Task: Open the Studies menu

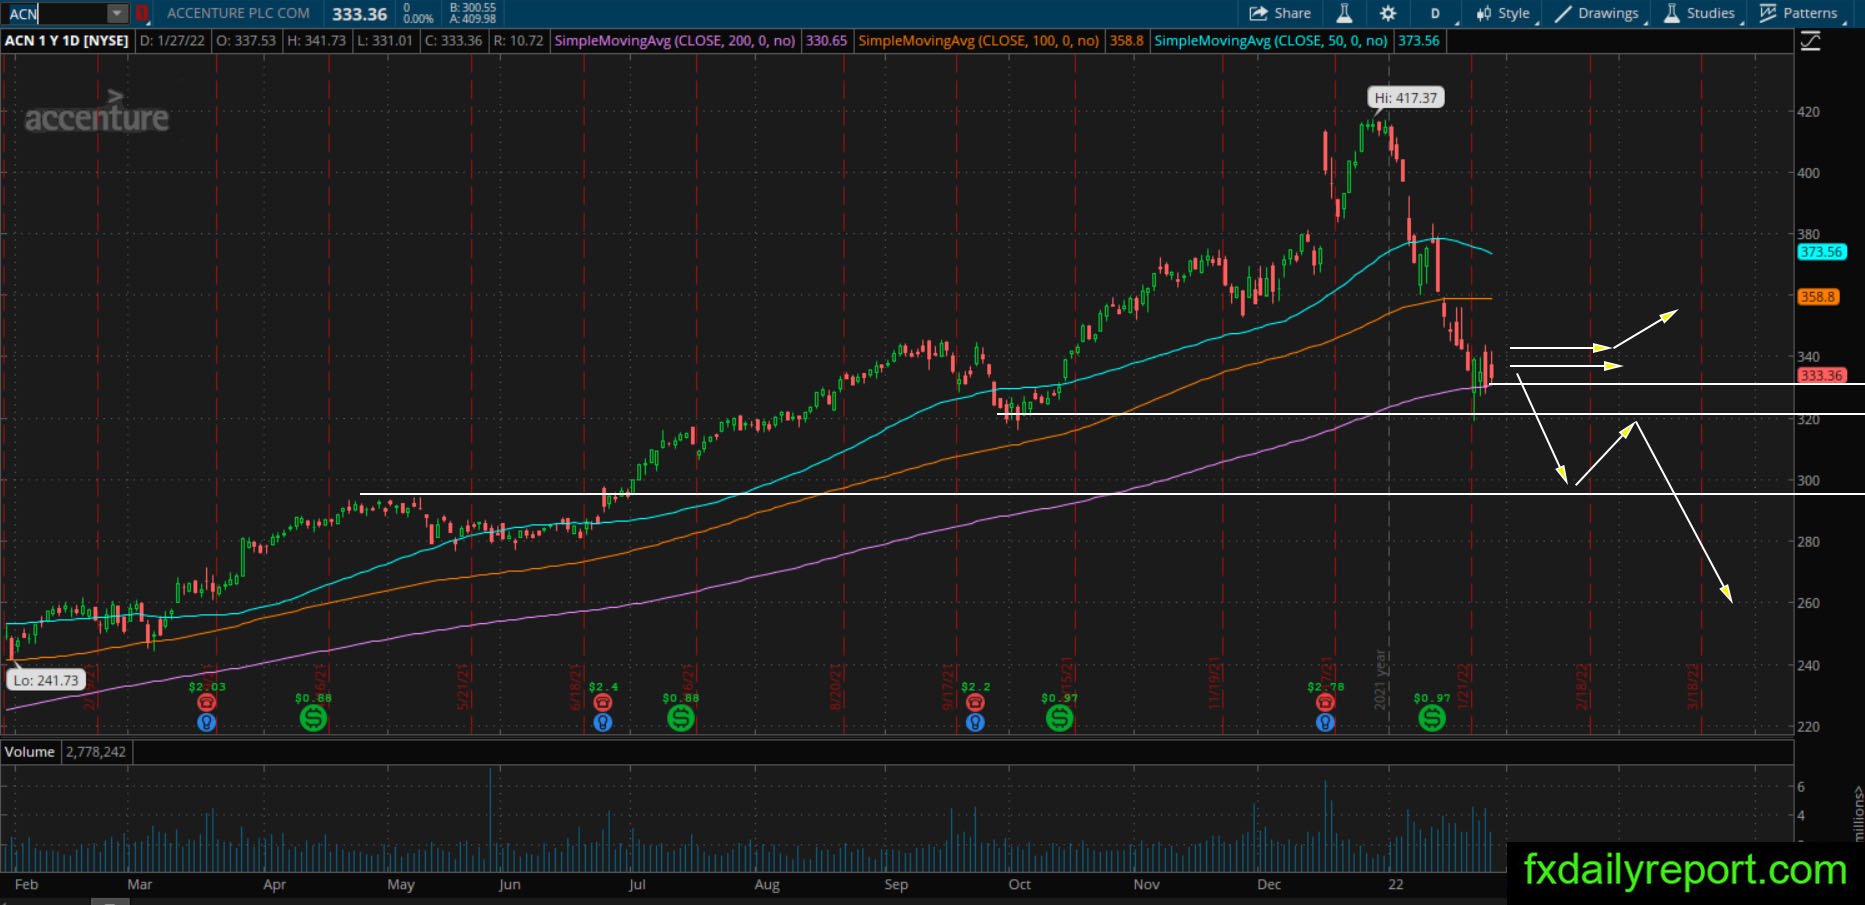Action: [x=1699, y=13]
